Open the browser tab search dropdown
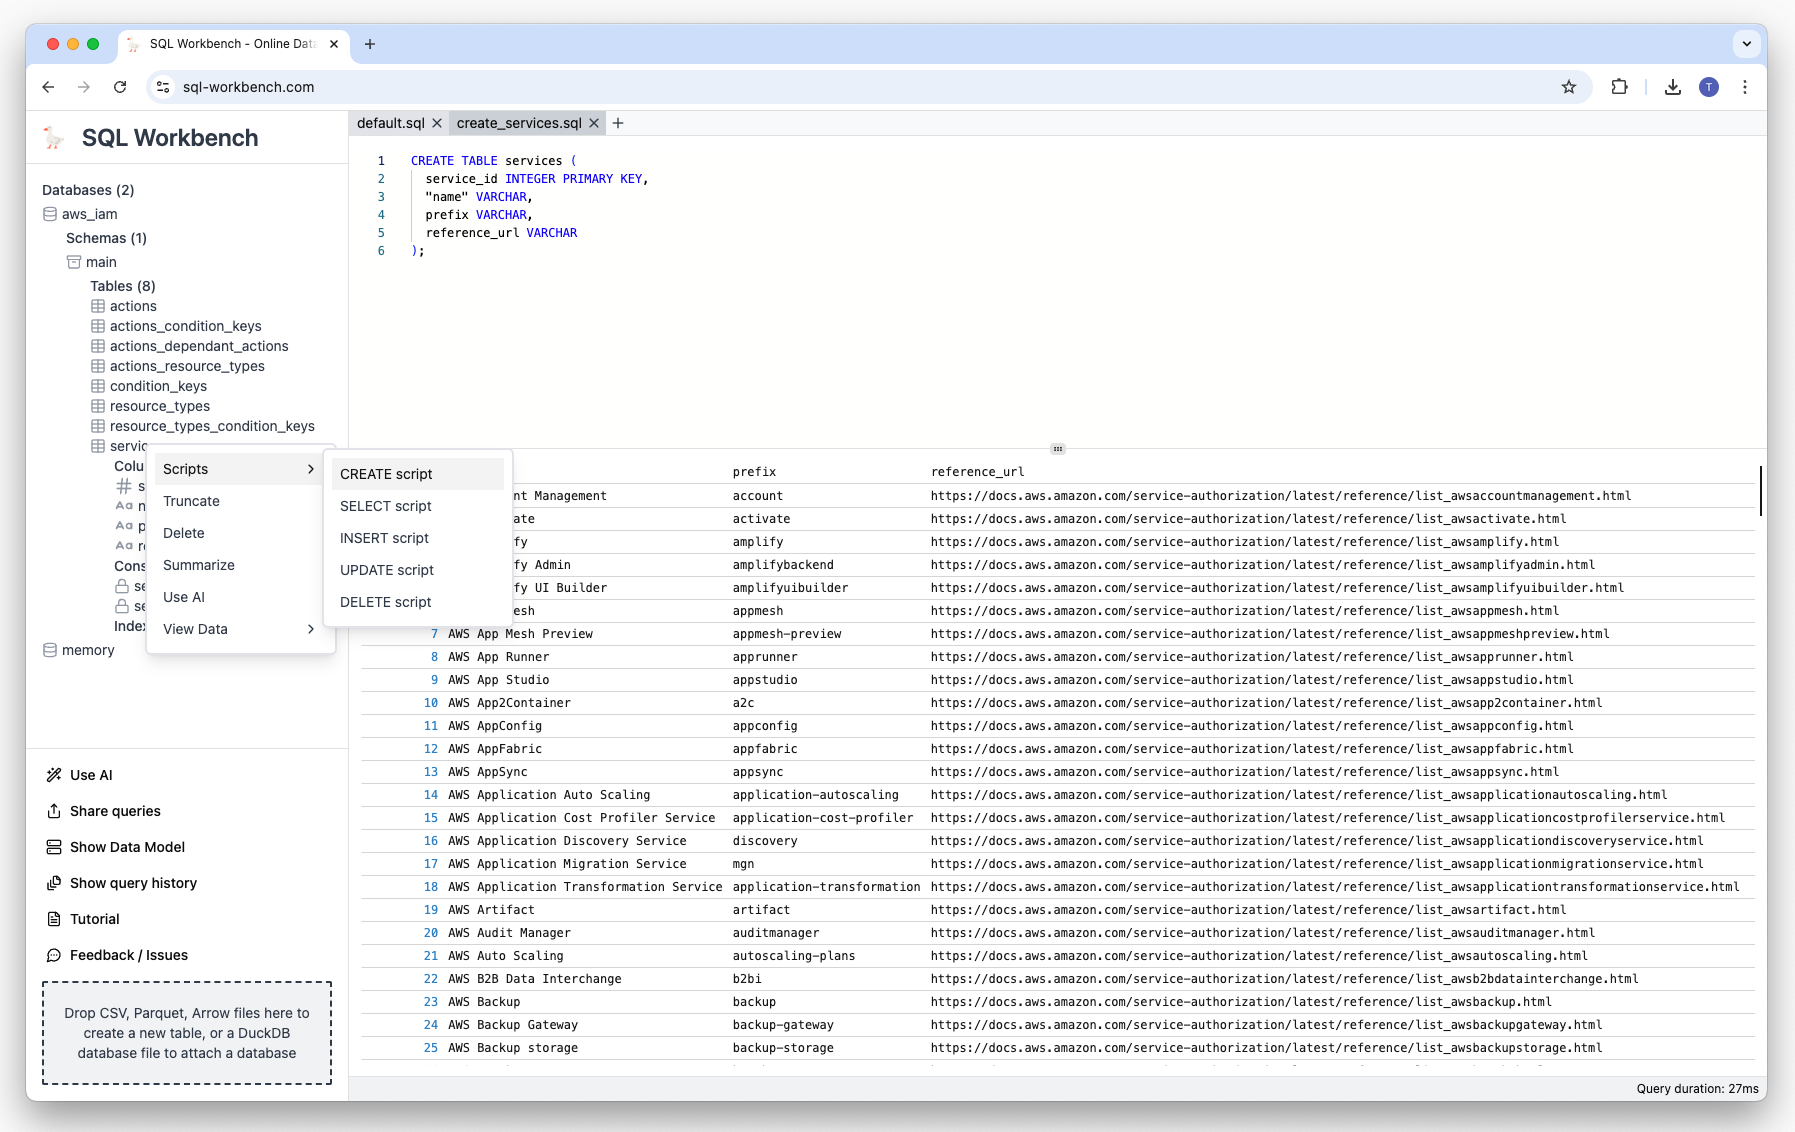This screenshot has width=1795, height=1132. click(1746, 44)
